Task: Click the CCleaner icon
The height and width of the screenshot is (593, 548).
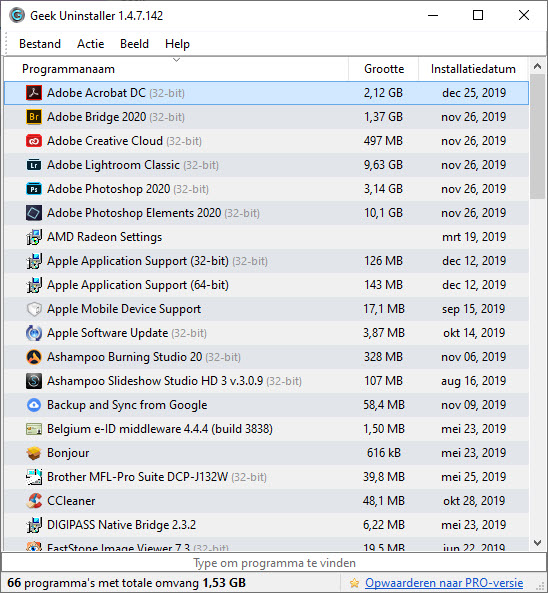Action: pos(34,501)
